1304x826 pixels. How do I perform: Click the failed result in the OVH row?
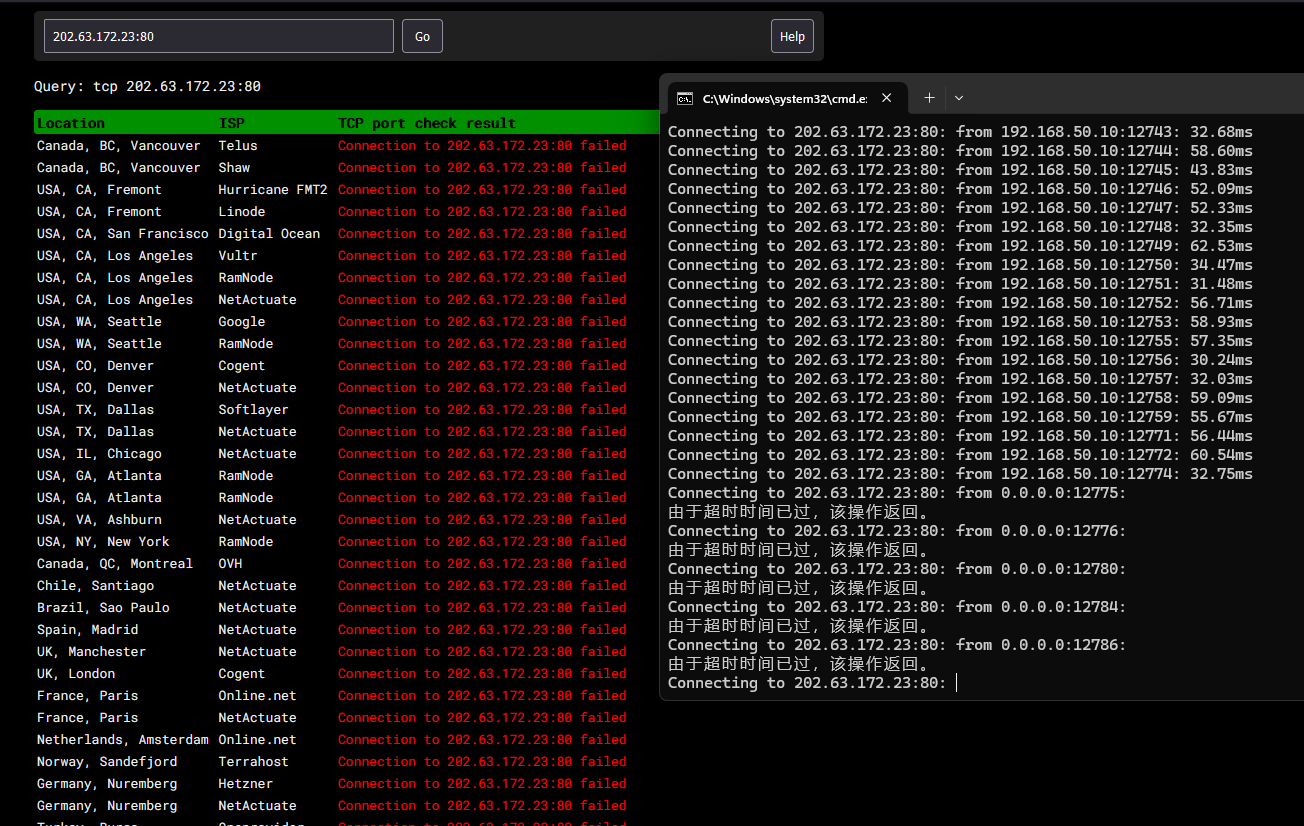(x=482, y=564)
